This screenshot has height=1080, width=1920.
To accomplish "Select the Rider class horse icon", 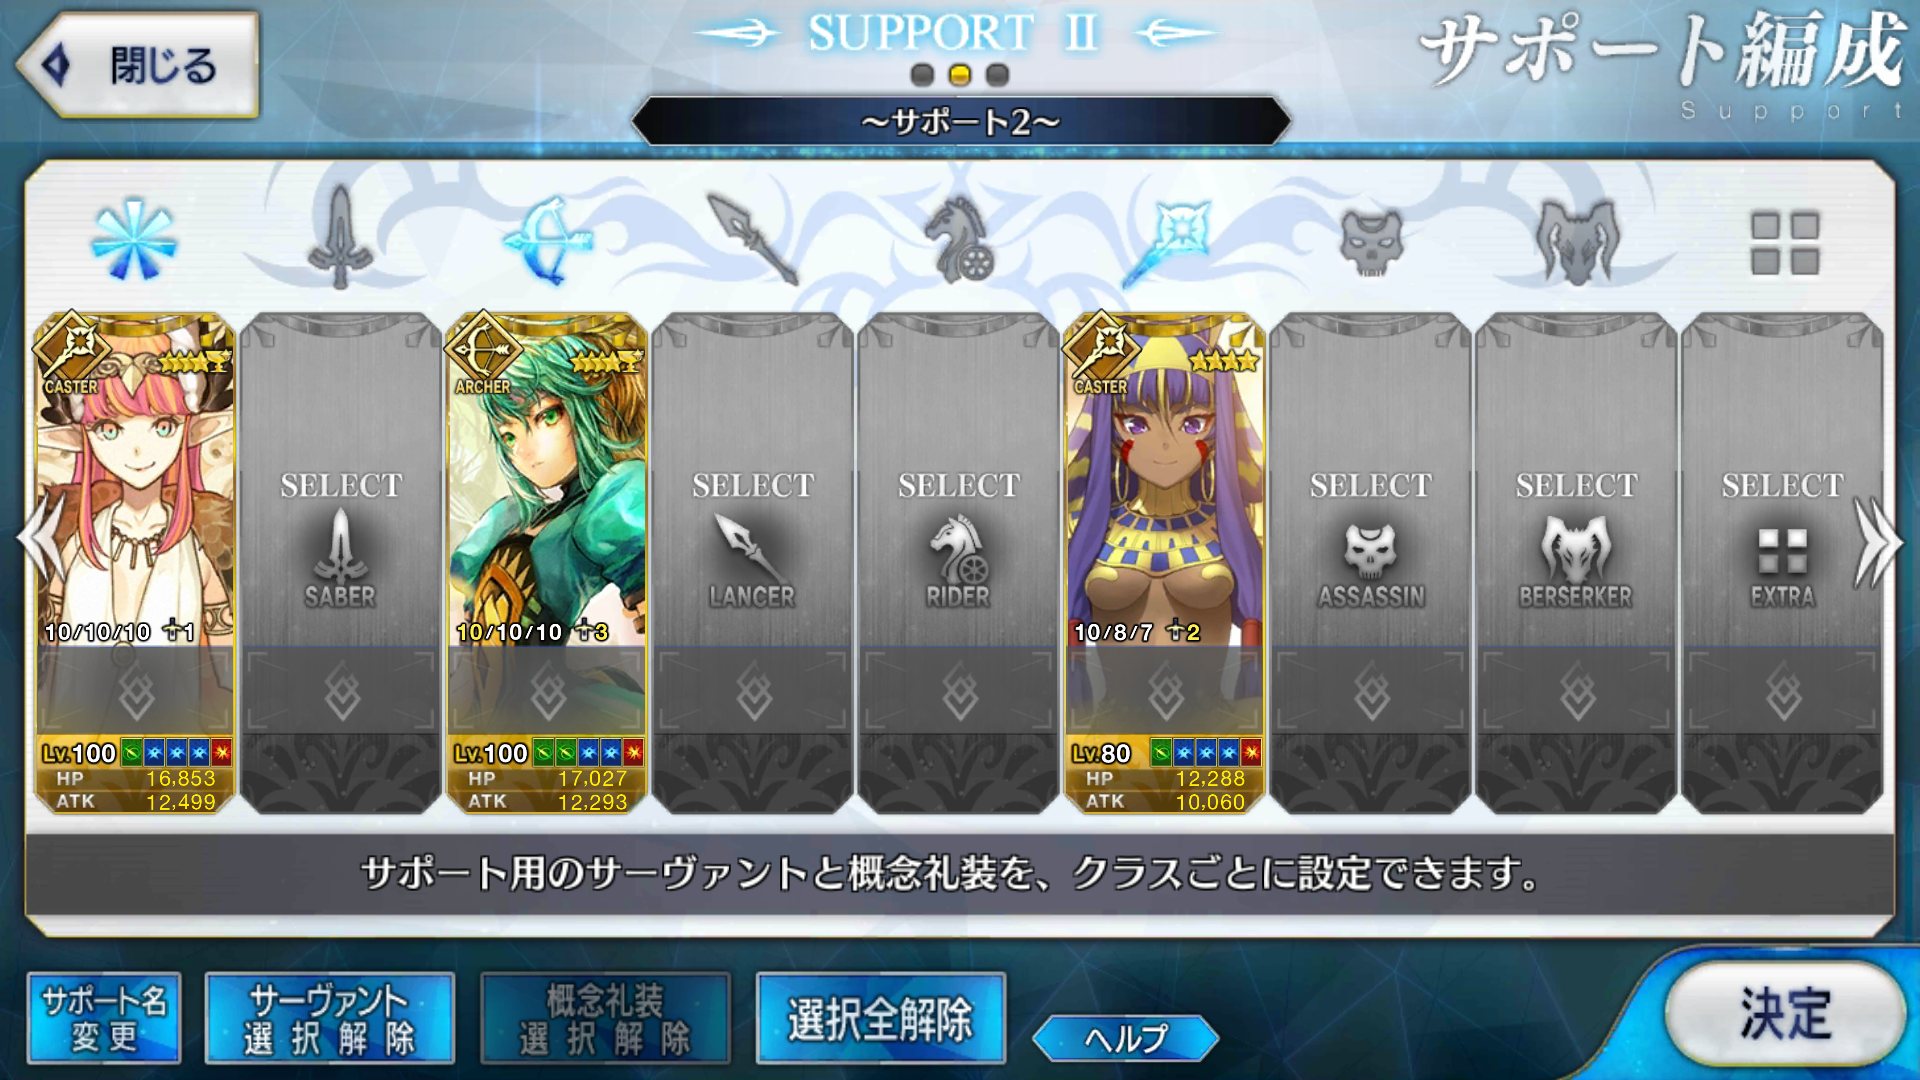I will coord(959,238).
